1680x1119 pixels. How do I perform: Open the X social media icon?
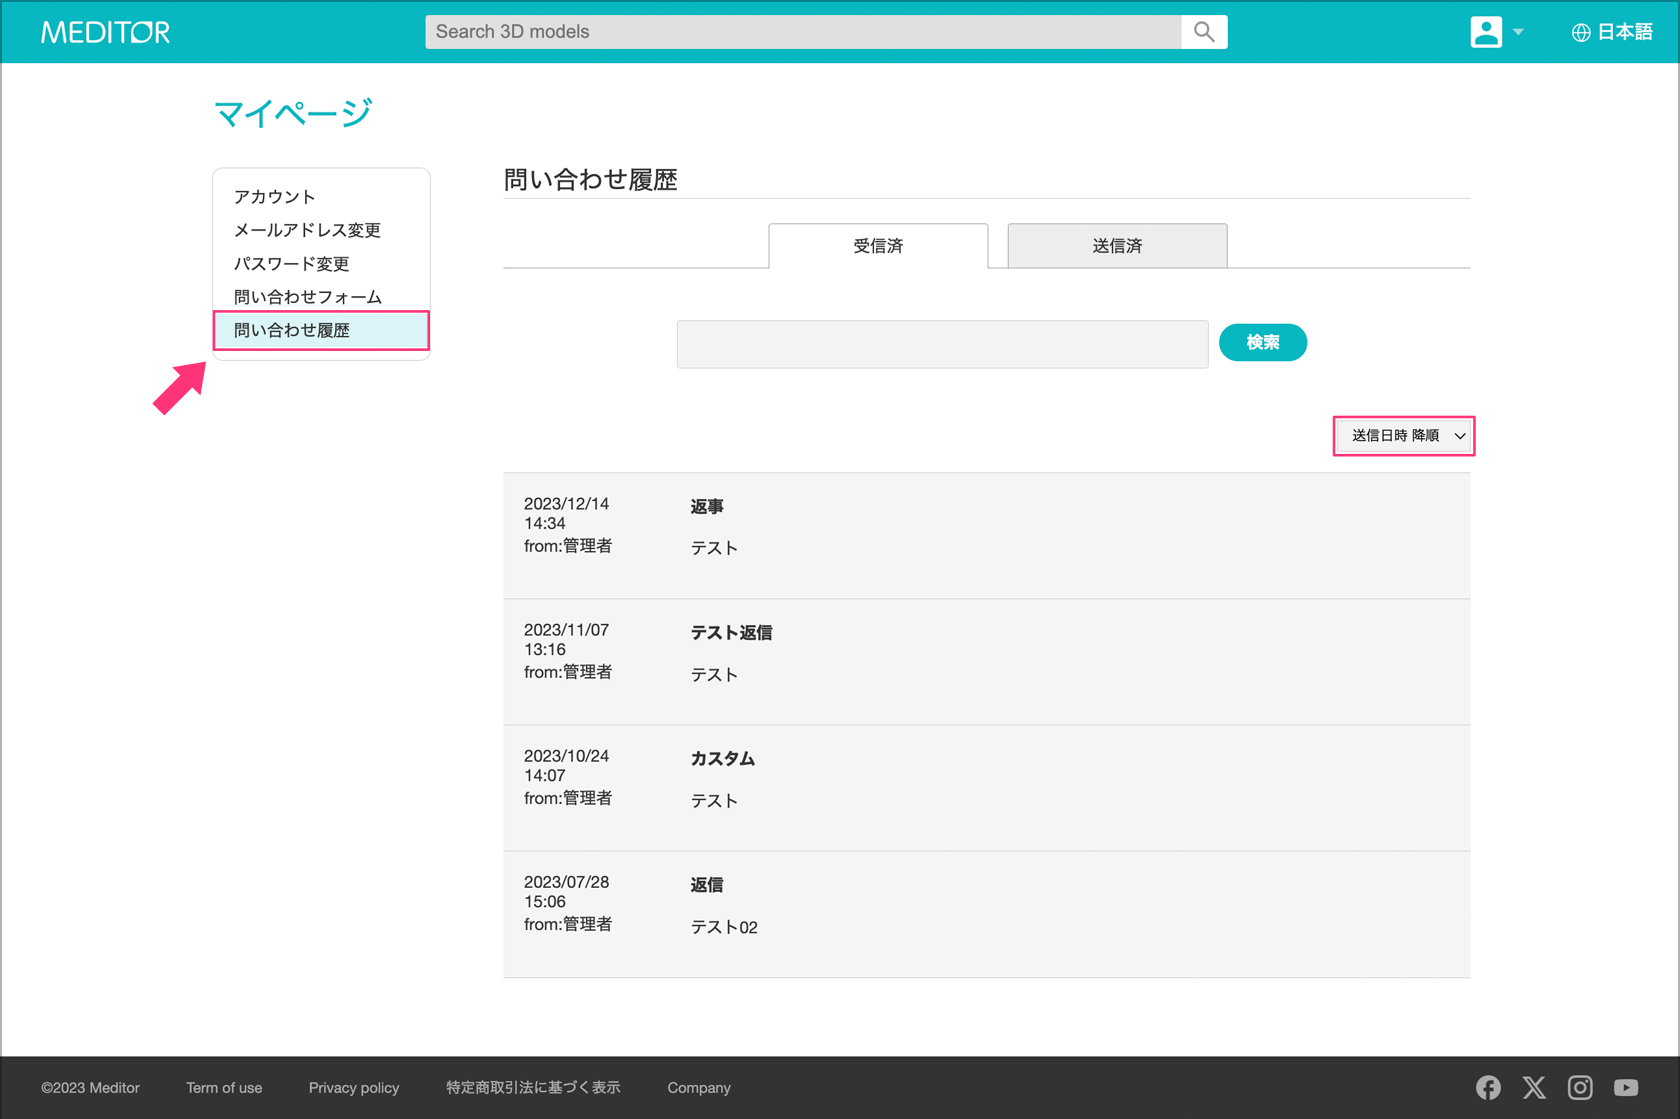pyautogui.click(x=1534, y=1087)
